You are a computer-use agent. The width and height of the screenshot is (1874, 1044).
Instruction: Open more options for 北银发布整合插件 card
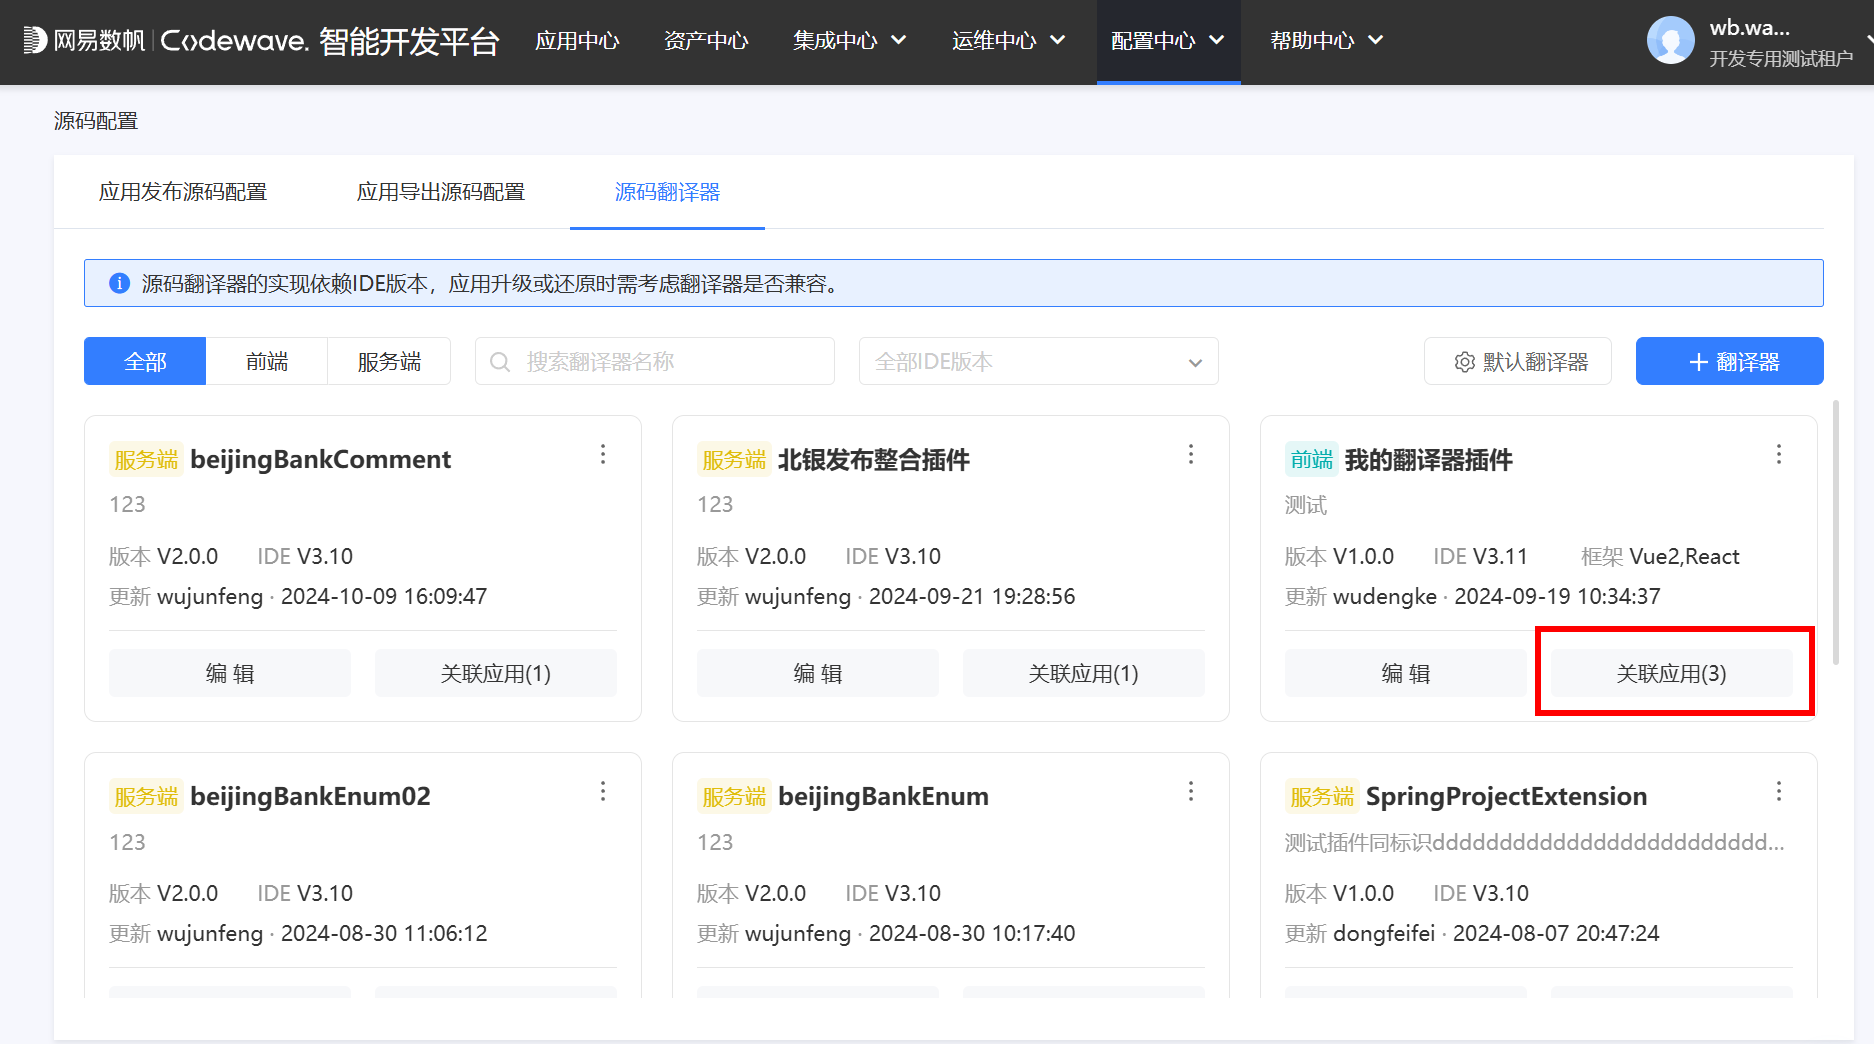(1191, 455)
